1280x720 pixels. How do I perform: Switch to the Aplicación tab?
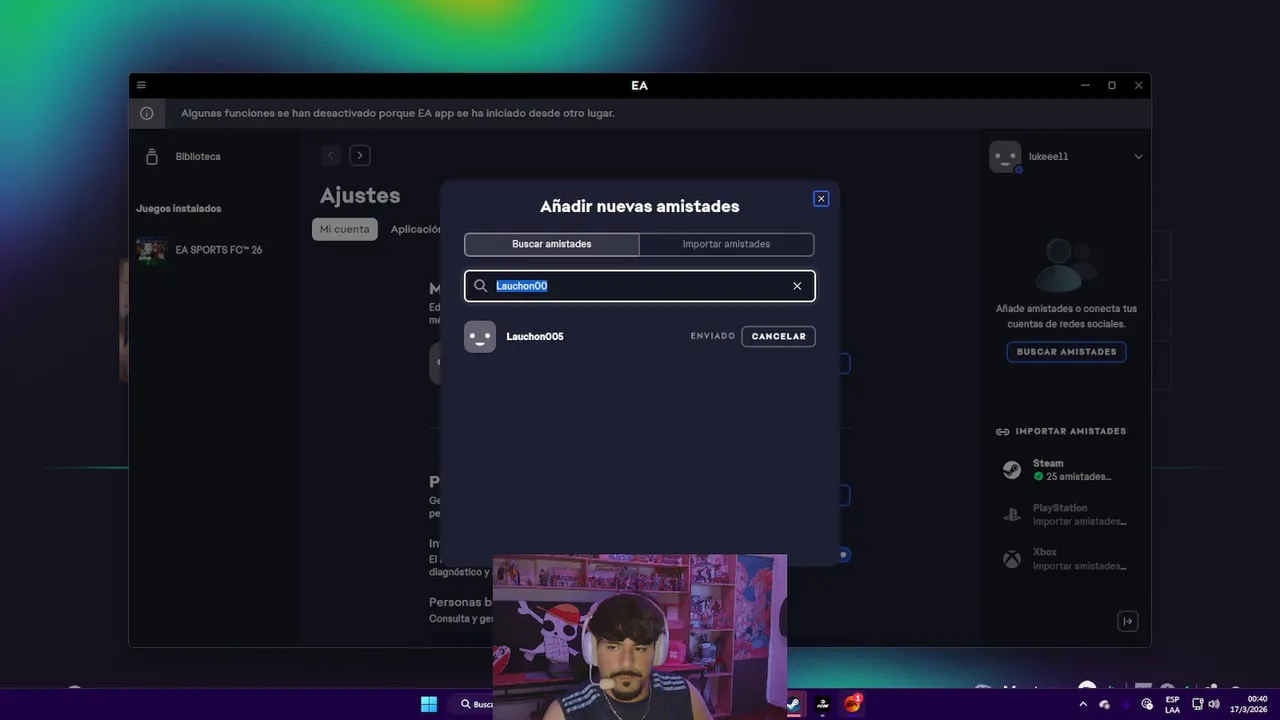point(415,229)
